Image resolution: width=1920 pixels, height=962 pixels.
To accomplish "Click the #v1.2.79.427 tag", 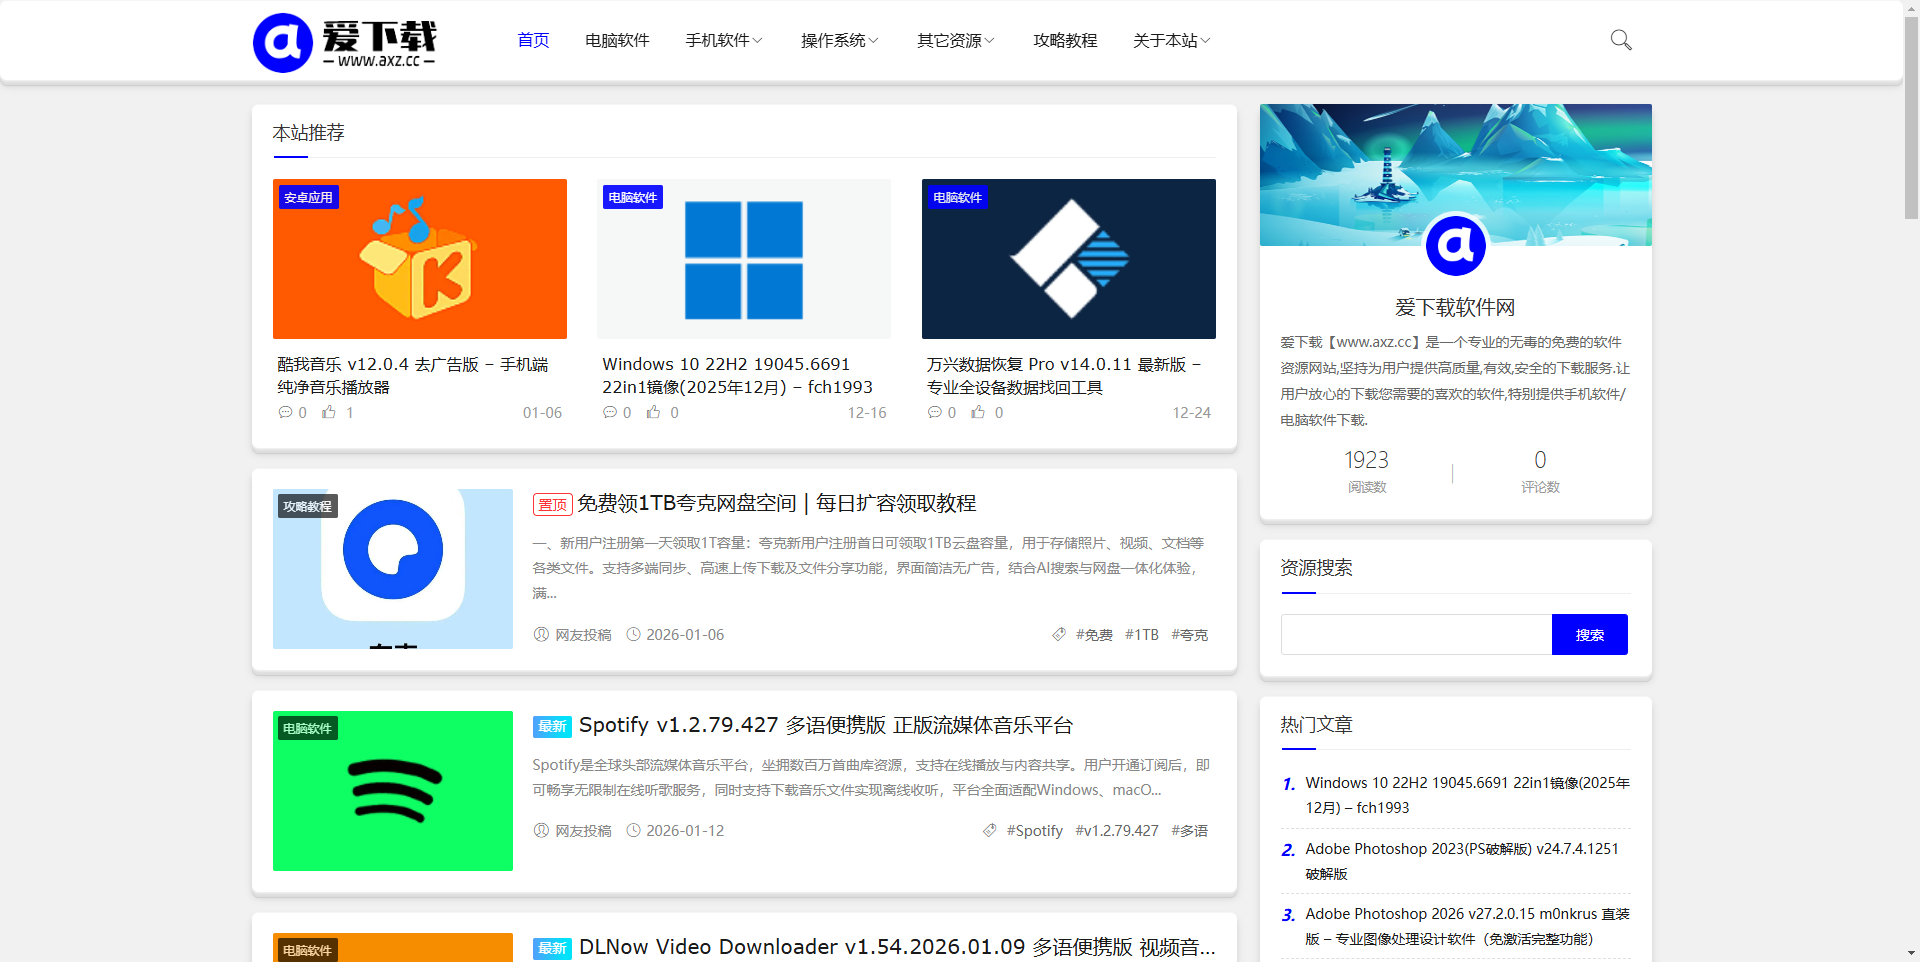I will [1117, 830].
